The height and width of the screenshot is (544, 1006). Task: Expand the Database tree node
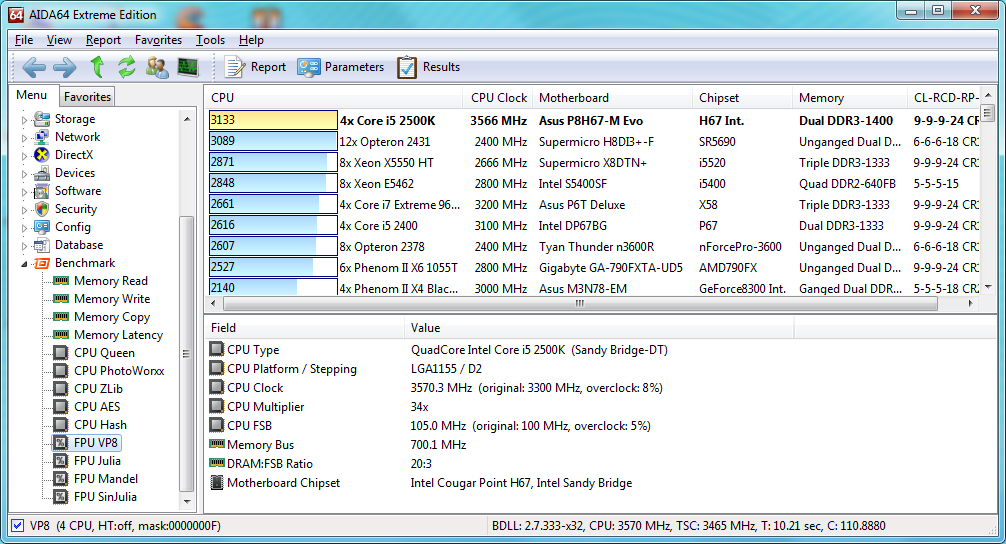click(24, 245)
